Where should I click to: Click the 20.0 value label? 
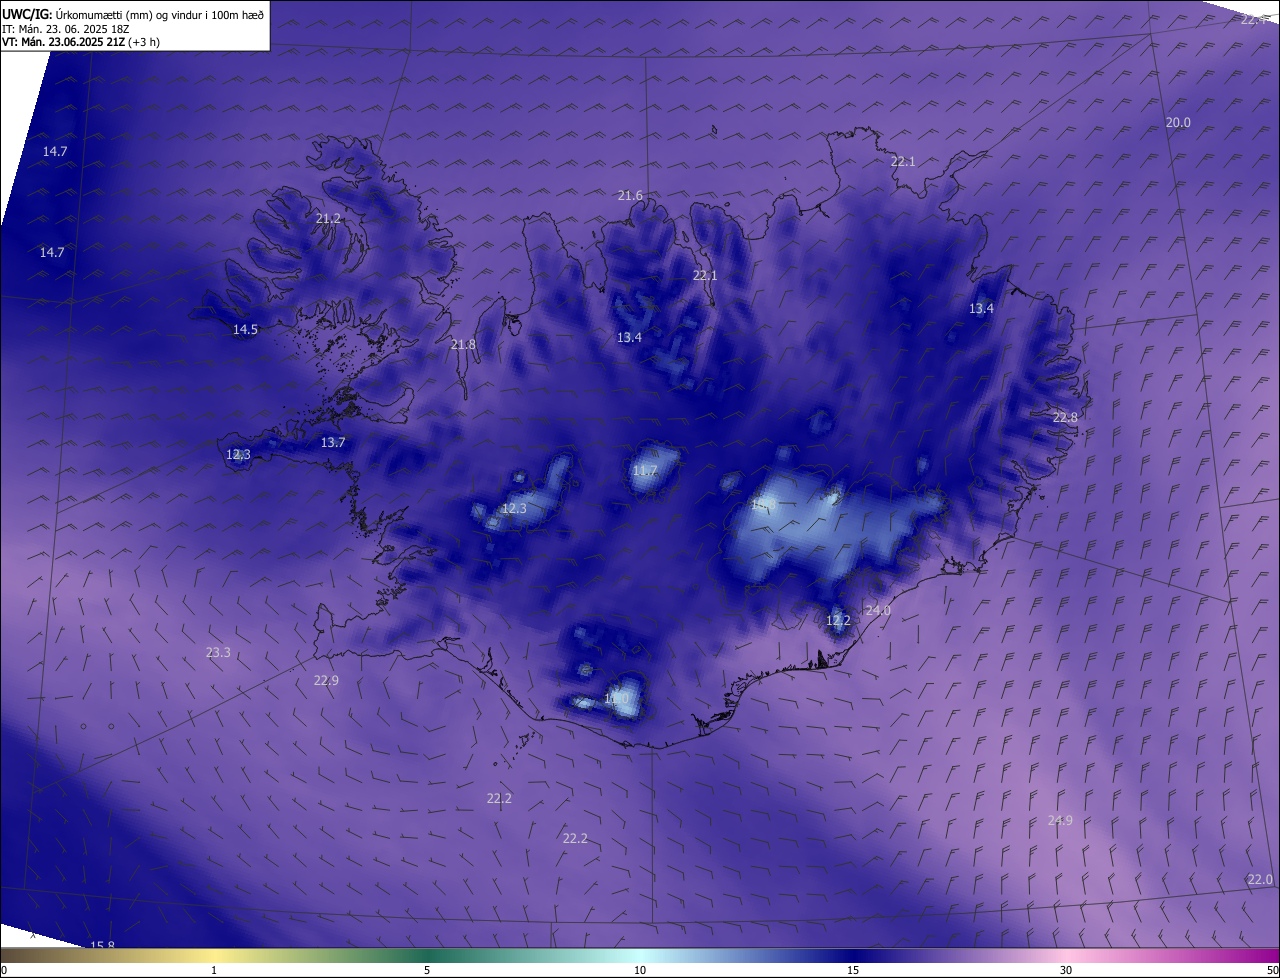pyautogui.click(x=1178, y=122)
